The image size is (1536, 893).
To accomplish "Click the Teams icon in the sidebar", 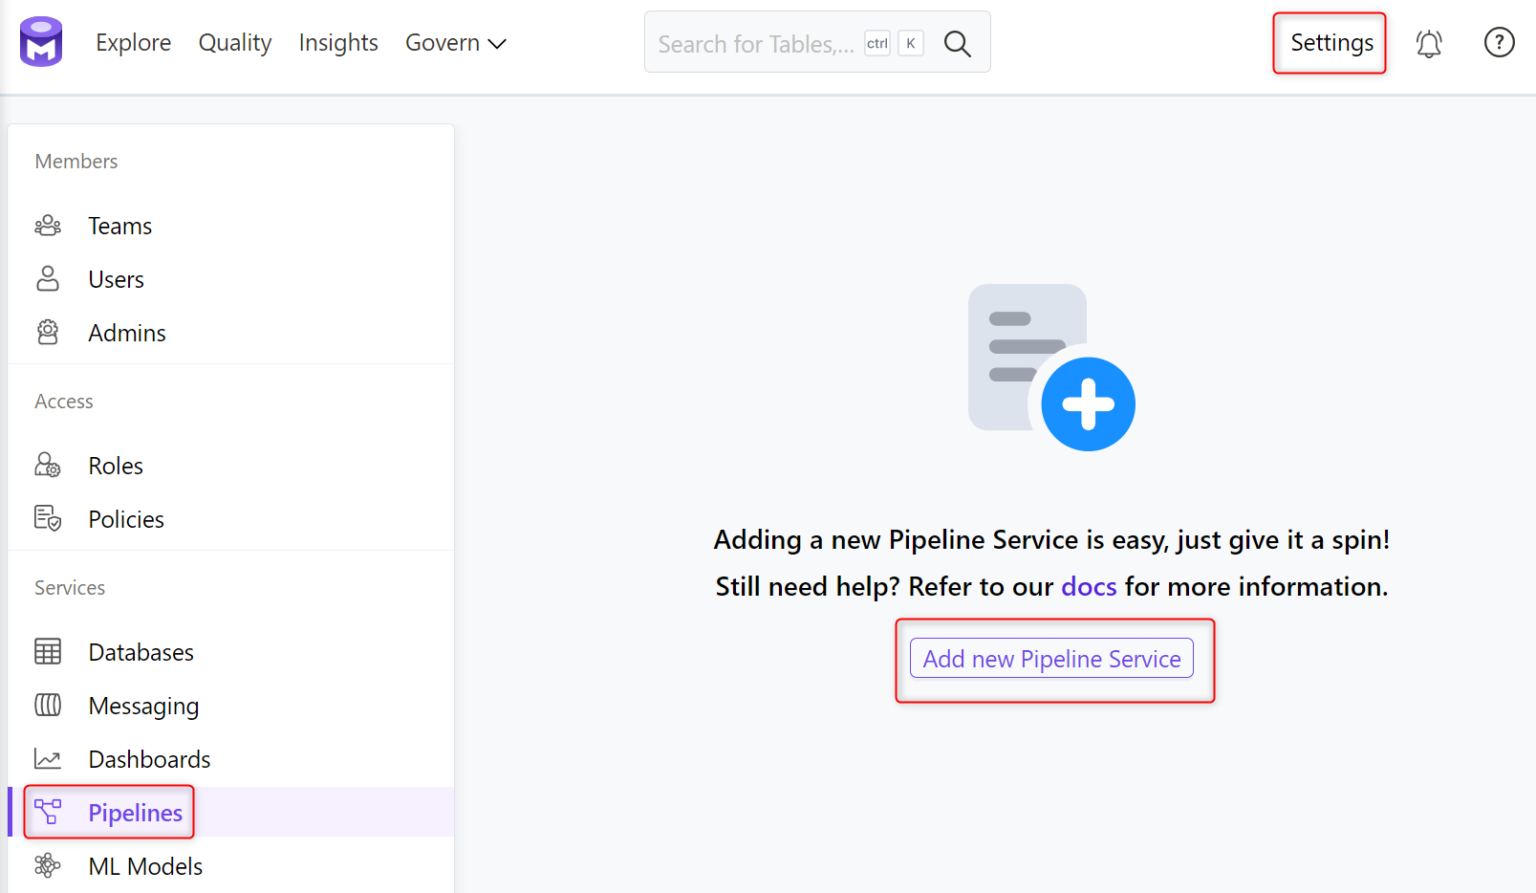I will coord(48,225).
